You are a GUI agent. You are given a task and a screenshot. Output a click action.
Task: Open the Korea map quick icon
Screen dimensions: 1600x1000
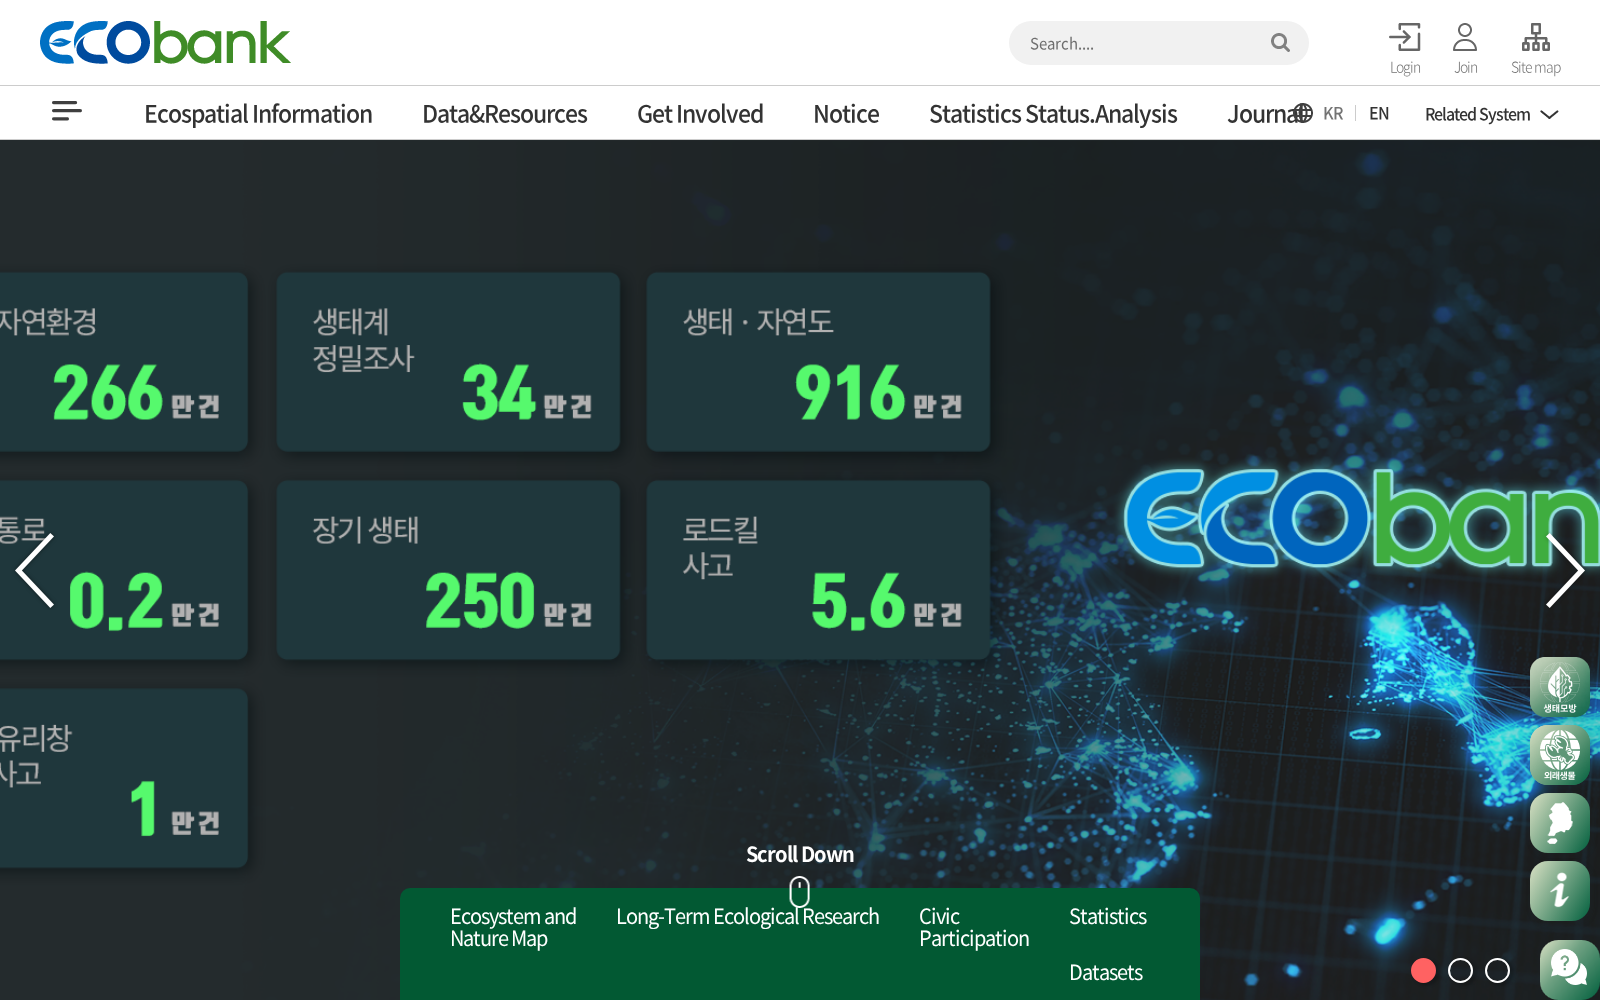tap(1560, 823)
